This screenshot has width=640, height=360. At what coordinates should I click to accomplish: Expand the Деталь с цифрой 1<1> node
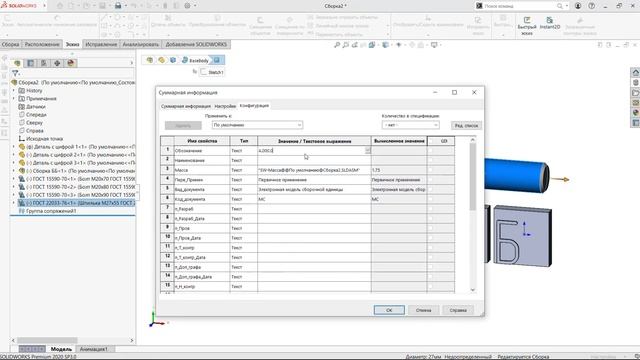coord(13,147)
